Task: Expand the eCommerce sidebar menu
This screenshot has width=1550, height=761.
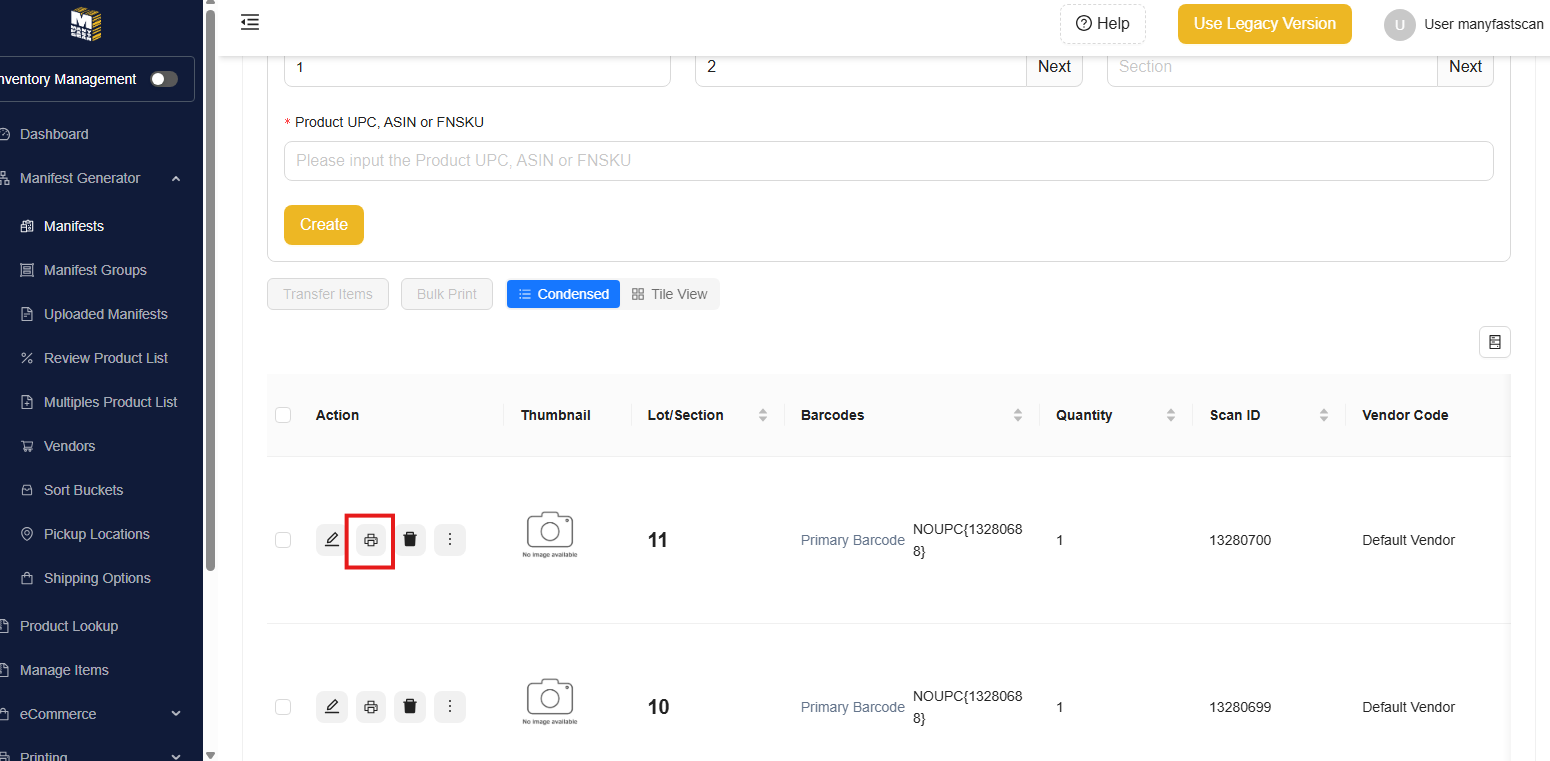Action: pyautogui.click(x=176, y=714)
